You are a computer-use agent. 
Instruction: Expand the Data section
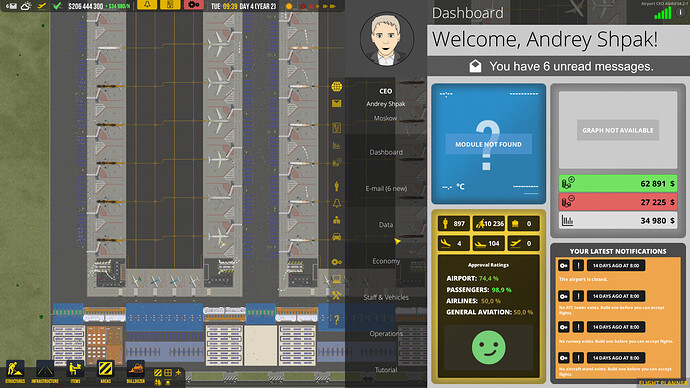[386, 225]
